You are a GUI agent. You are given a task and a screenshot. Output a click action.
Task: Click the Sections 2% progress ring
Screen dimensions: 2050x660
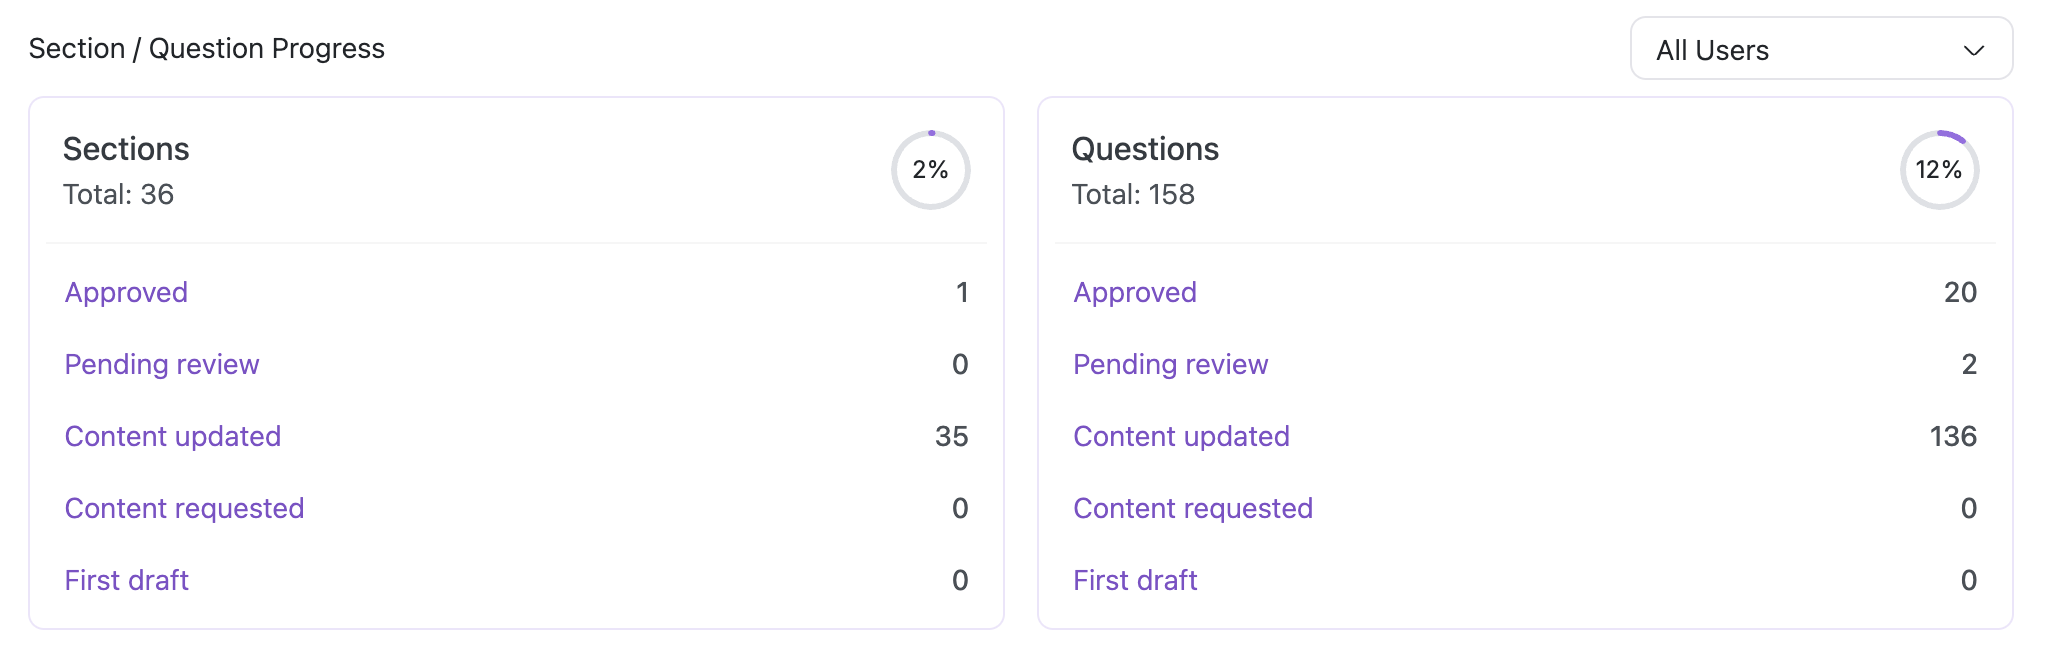pyautogui.click(x=930, y=170)
